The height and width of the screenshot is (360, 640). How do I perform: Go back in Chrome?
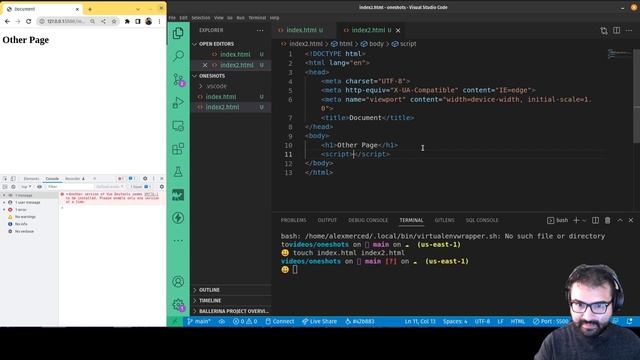pos(7,21)
